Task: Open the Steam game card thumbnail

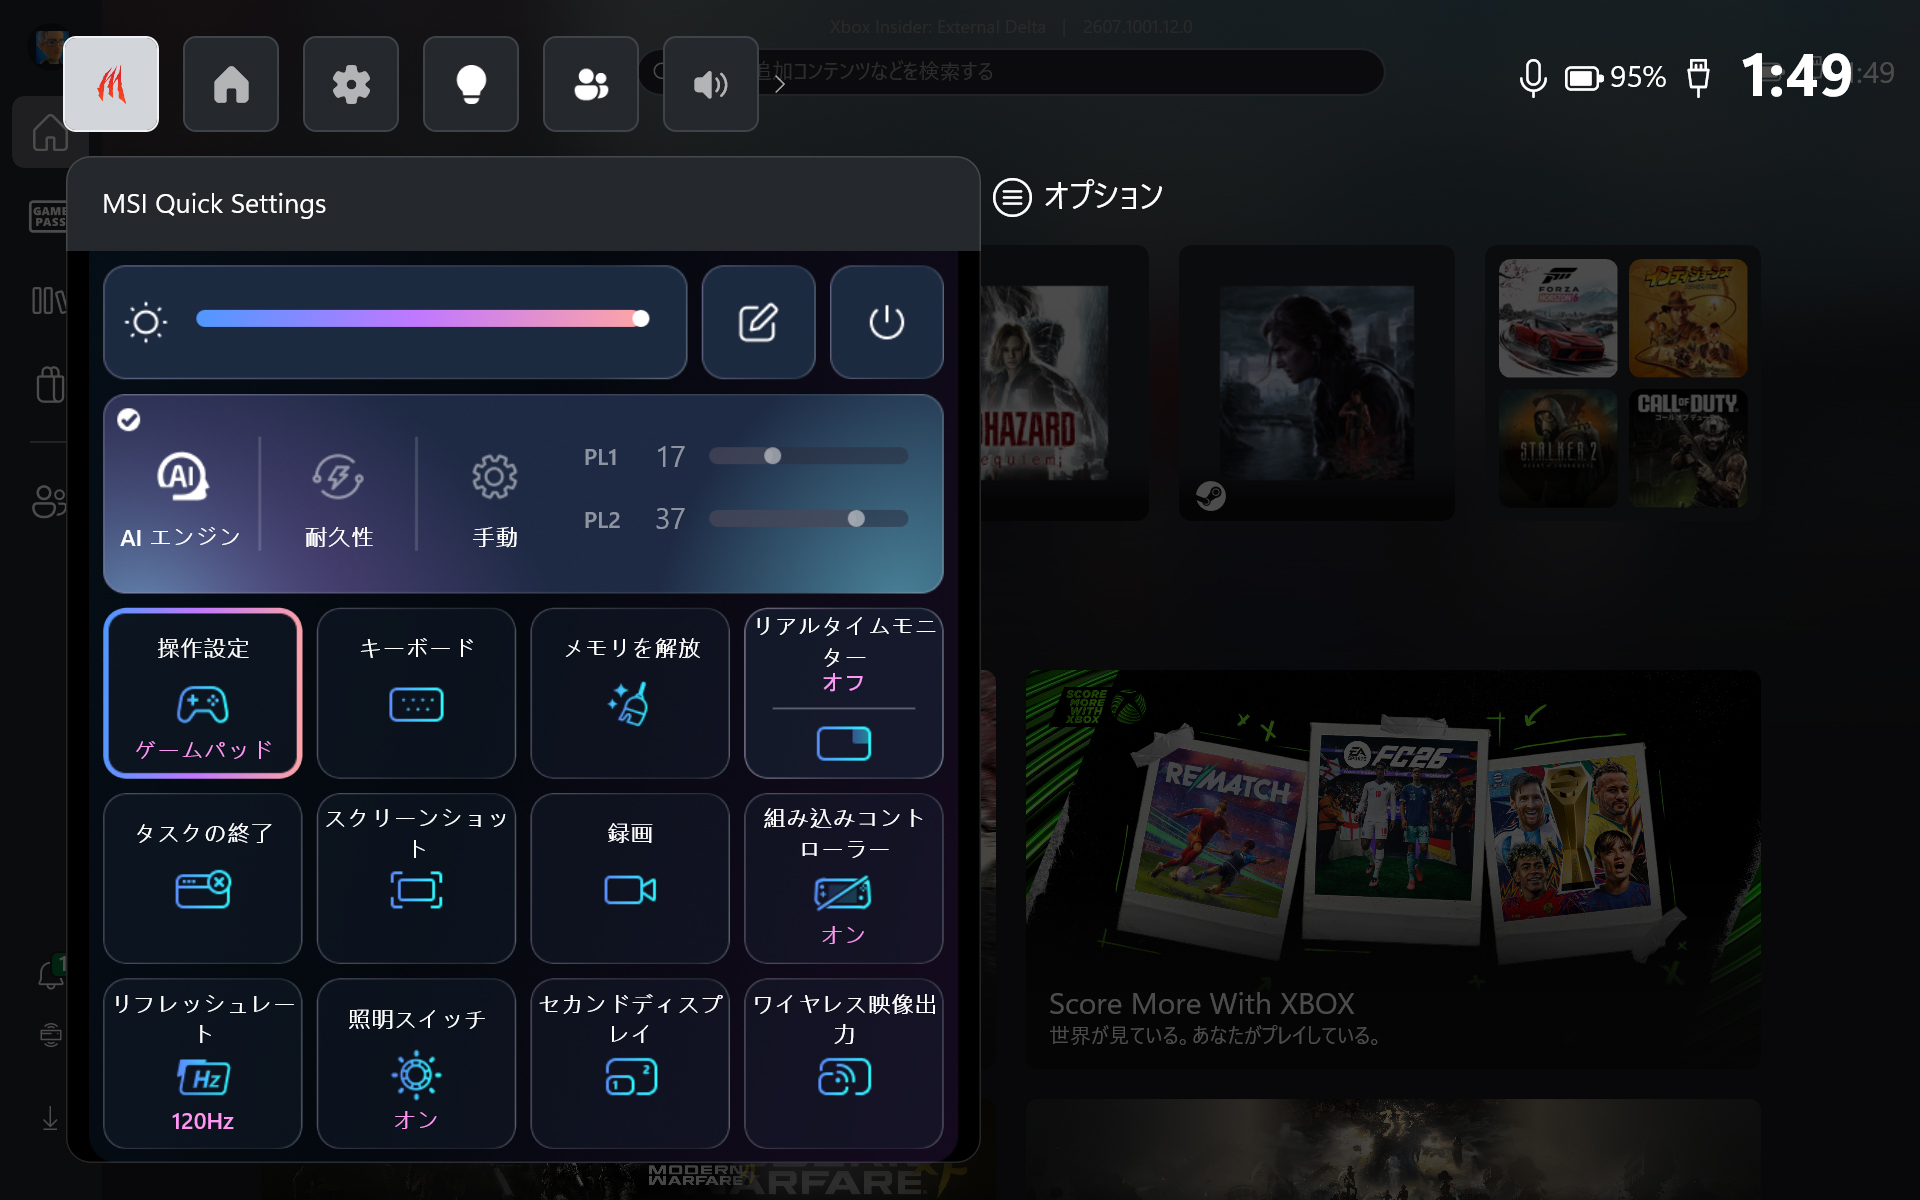Action: (1316, 383)
